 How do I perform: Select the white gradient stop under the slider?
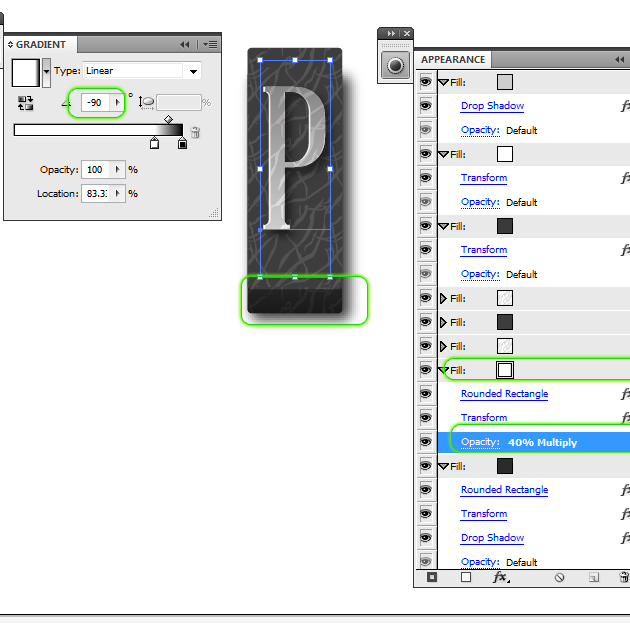click(x=154, y=143)
